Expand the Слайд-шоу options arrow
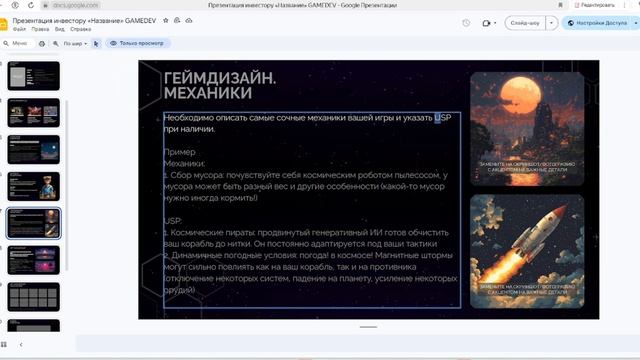This screenshot has width=640, height=360. point(551,23)
